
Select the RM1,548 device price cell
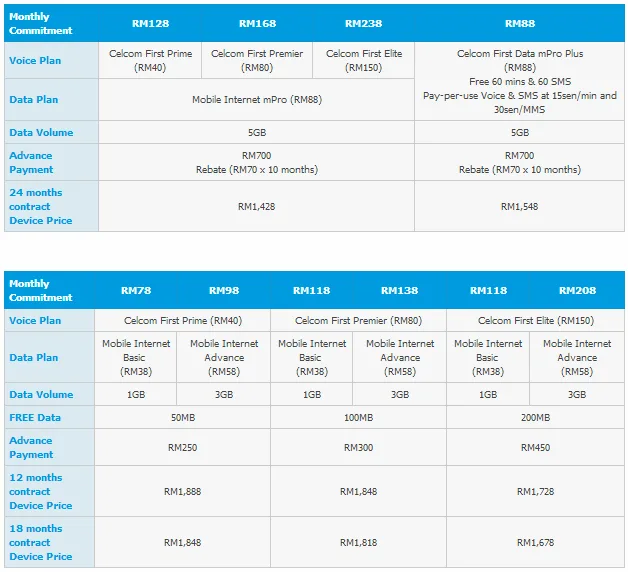point(519,206)
